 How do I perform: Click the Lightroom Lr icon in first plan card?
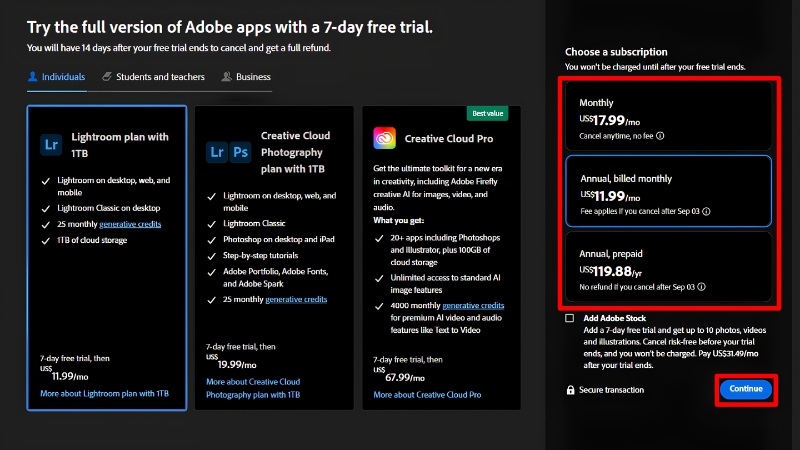51,144
